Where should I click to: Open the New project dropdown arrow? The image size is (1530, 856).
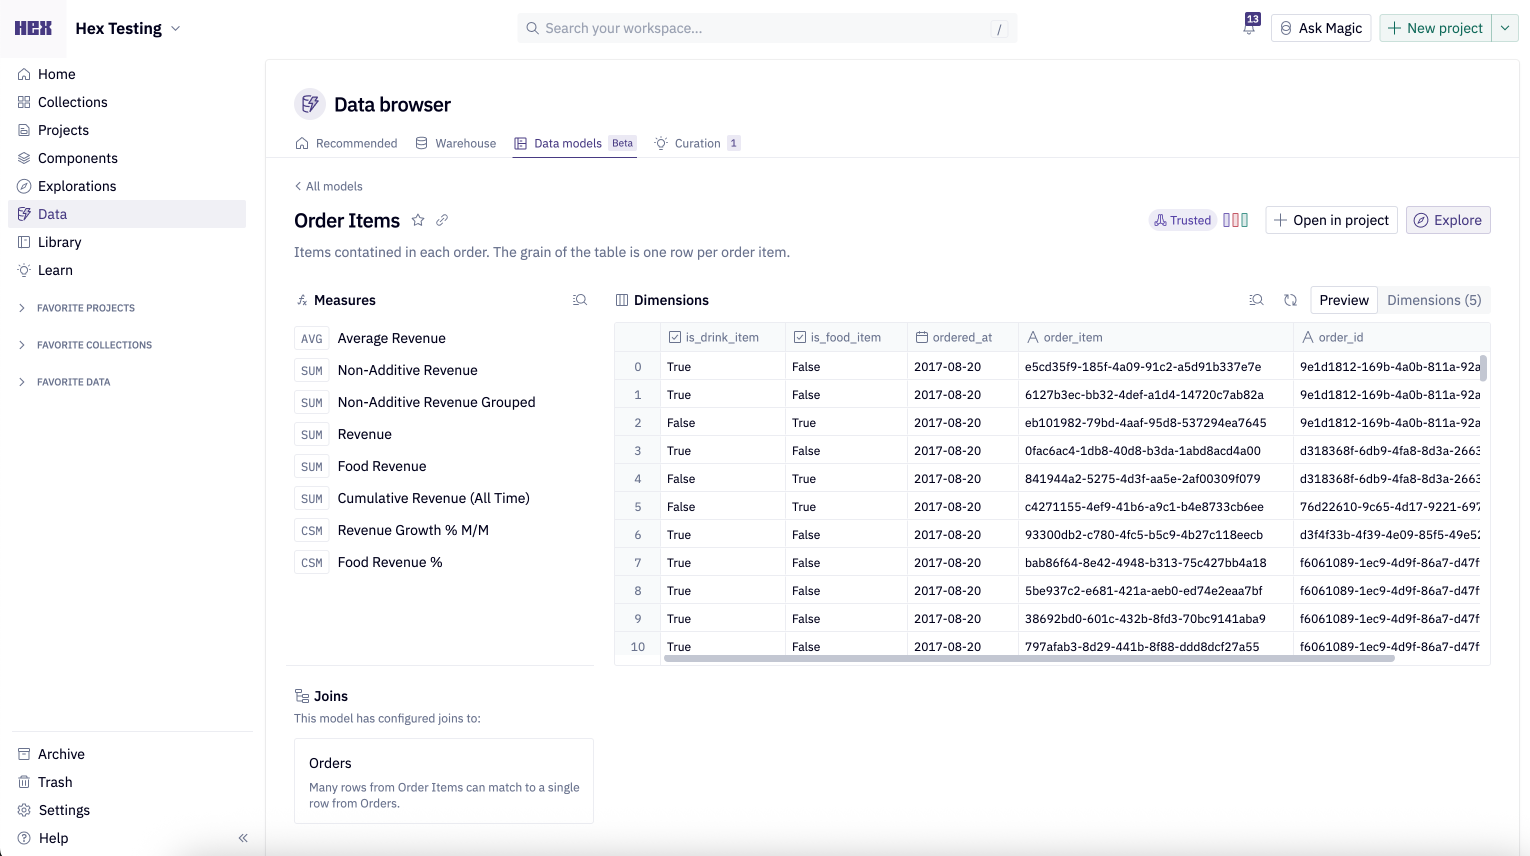click(x=1505, y=28)
